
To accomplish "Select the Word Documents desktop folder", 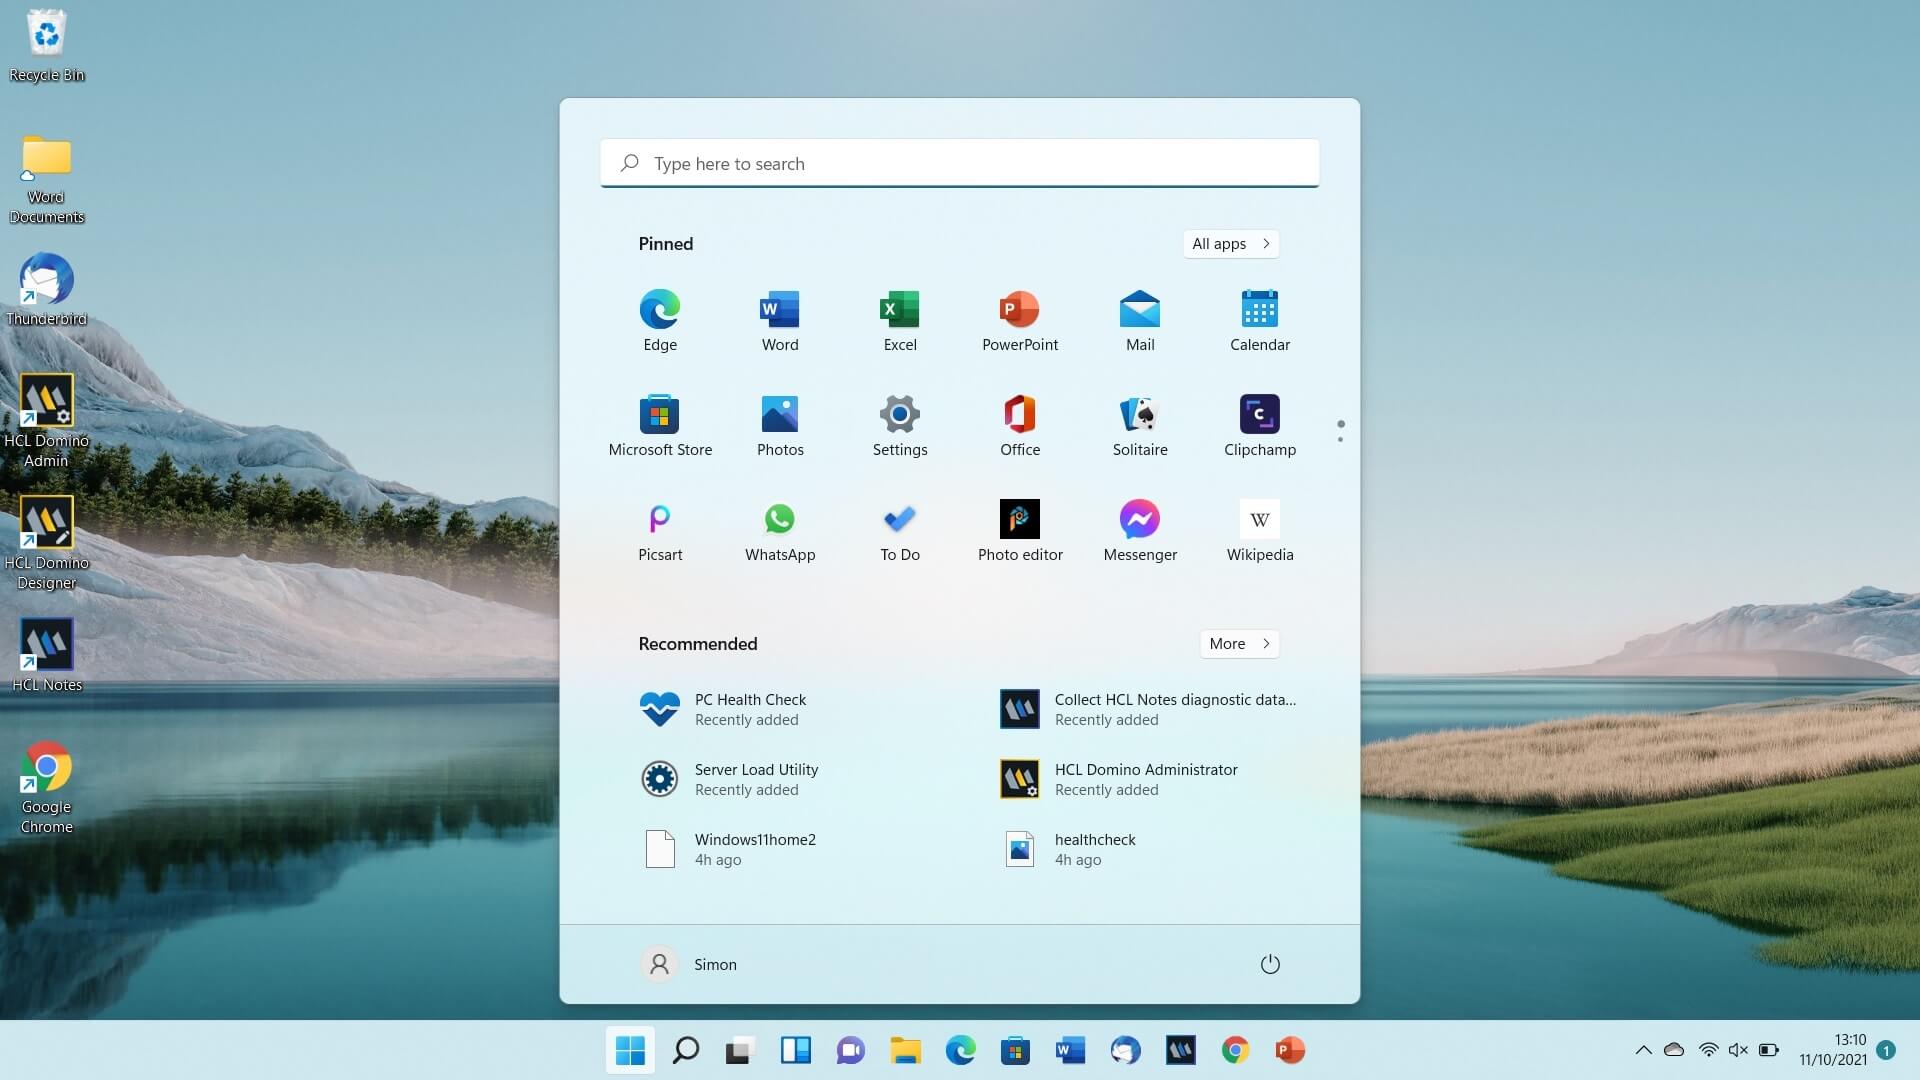I will [x=46, y=178].
